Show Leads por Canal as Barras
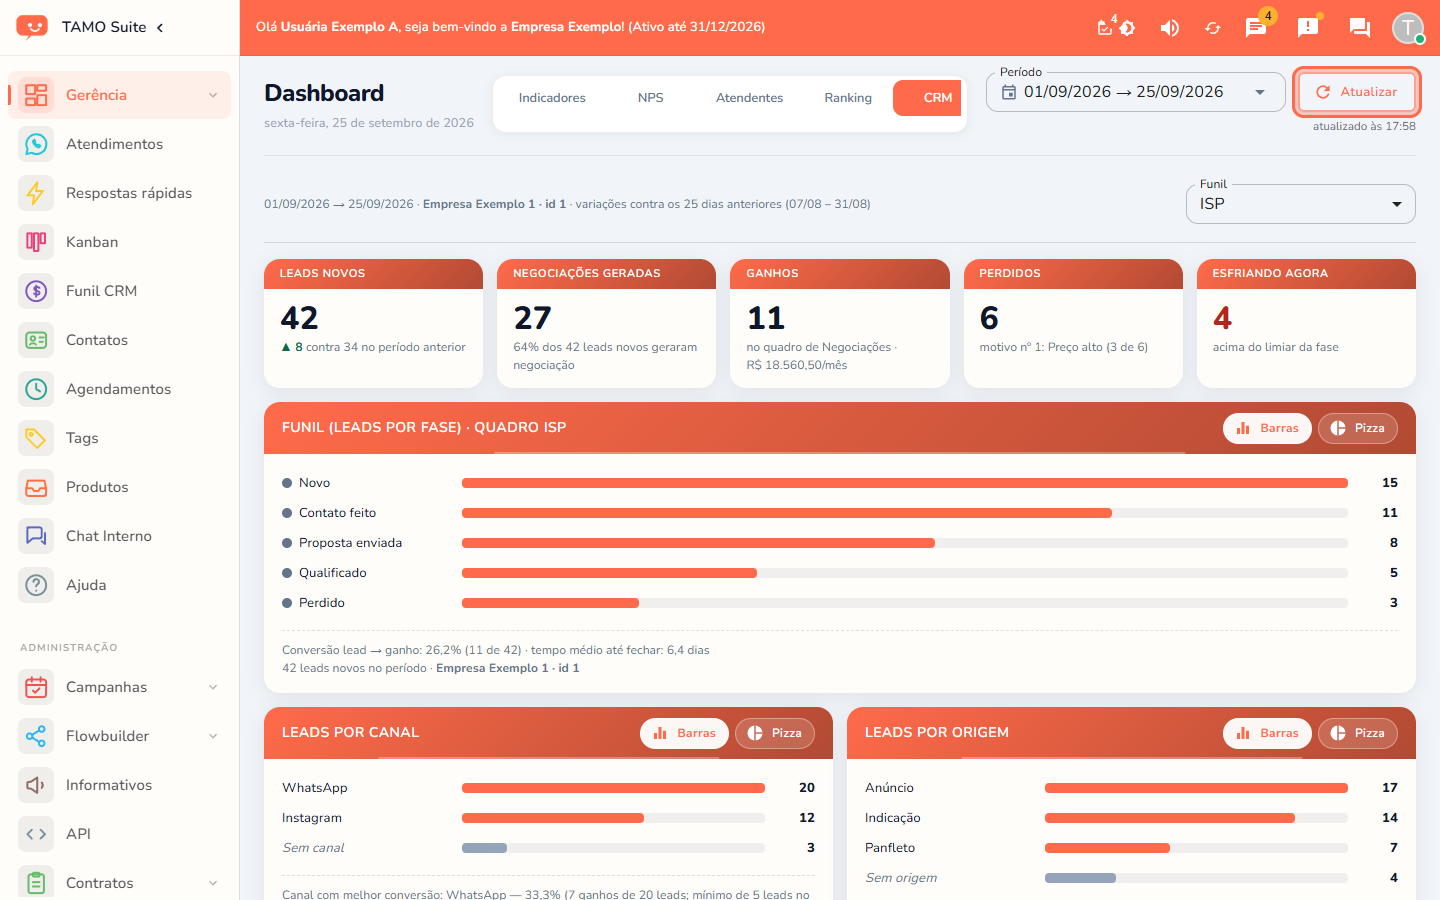The image size is (1440, 900). tap(684, 733)
